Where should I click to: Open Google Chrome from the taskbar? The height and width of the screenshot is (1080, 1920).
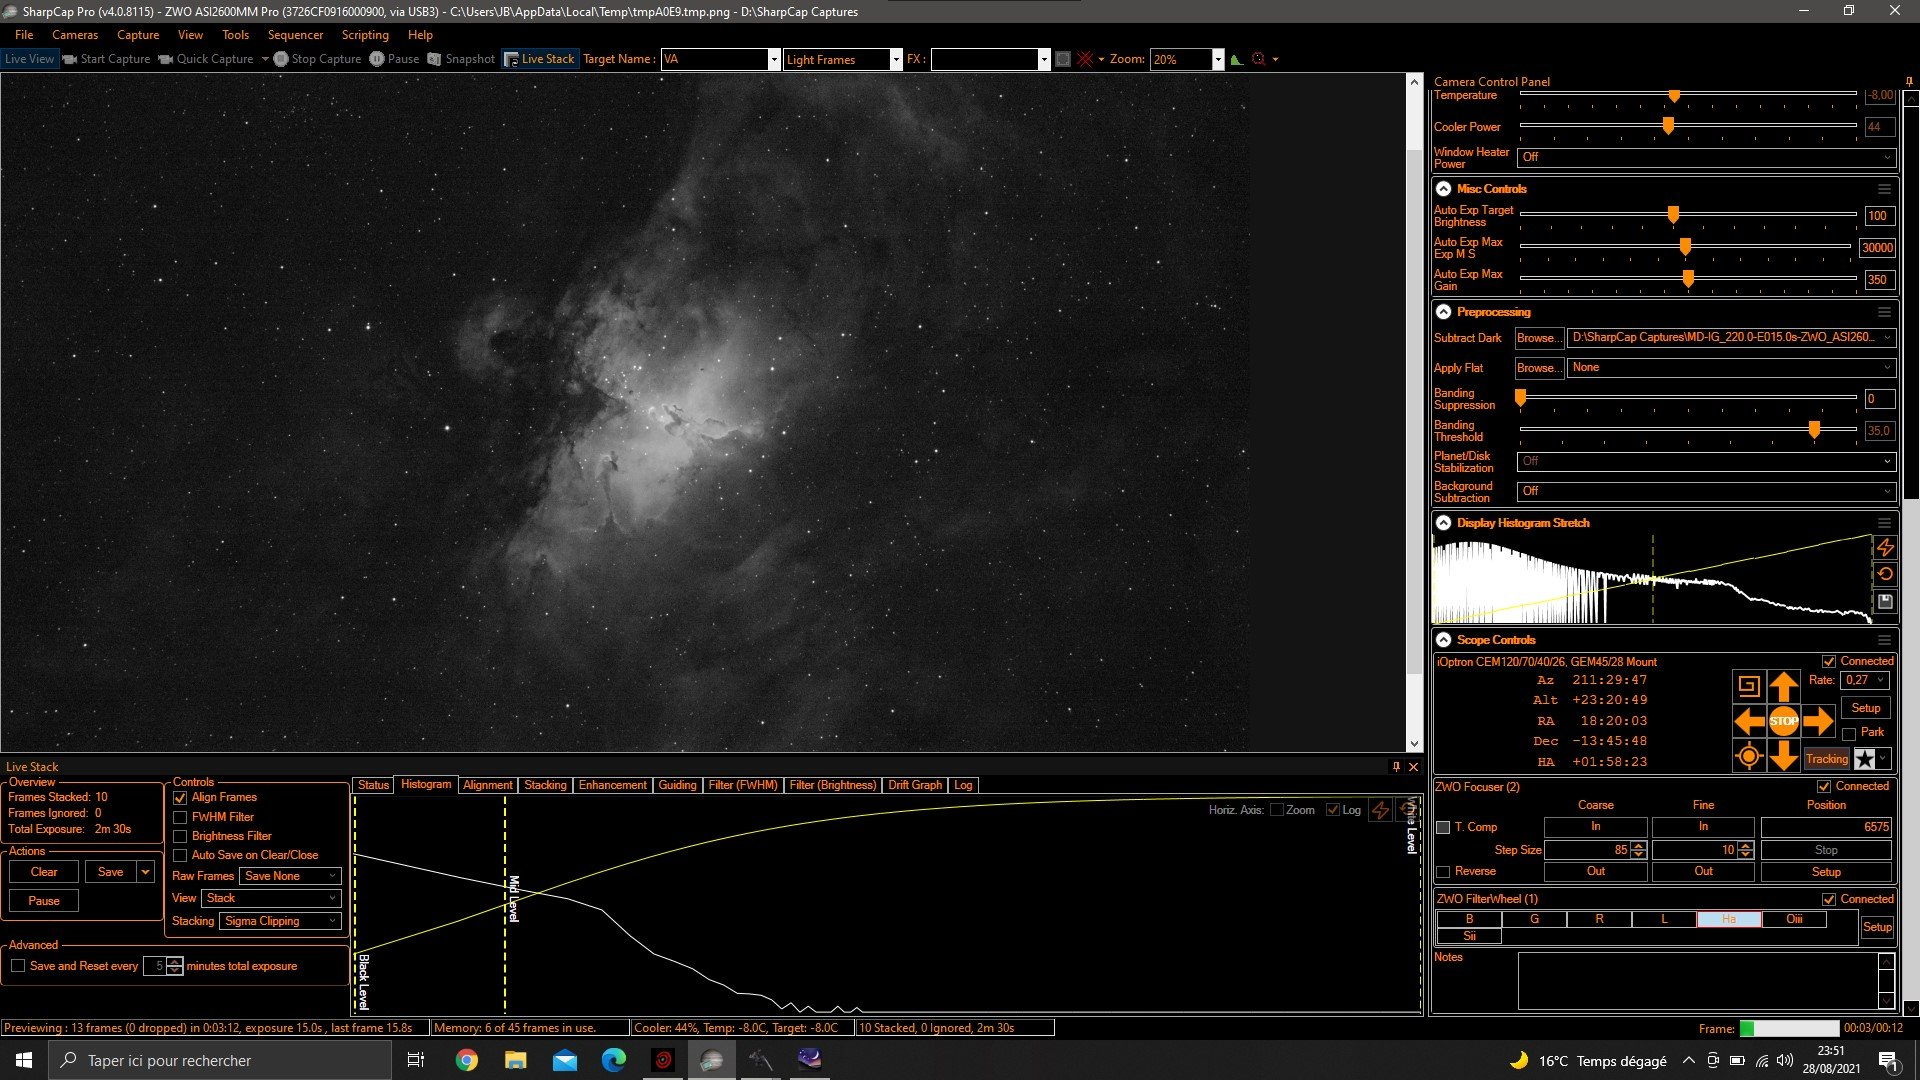[x=467, y=1060]
